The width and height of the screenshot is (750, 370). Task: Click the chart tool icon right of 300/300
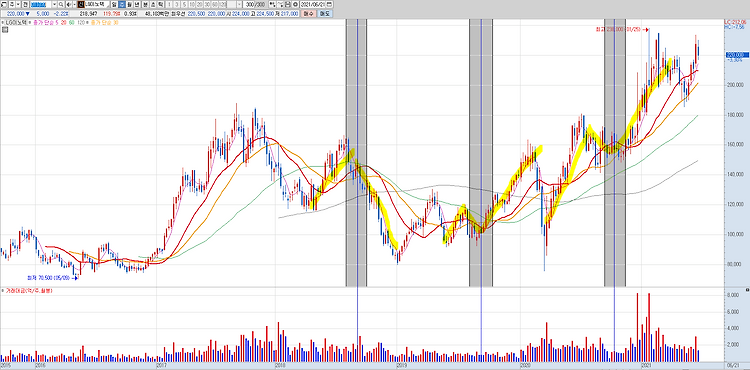coord(272,4)
